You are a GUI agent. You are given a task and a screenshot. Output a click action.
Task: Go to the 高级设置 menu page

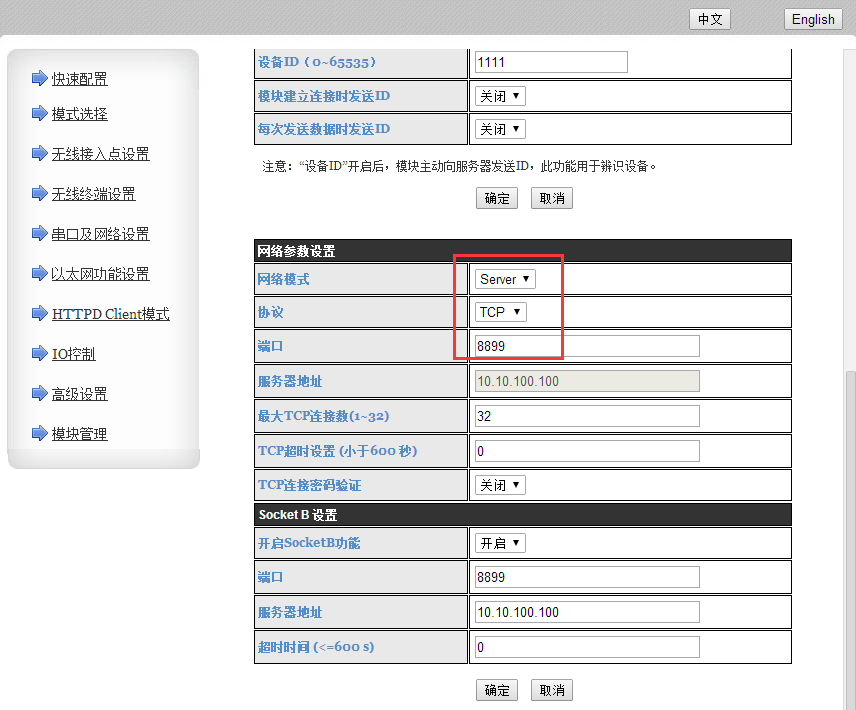click(x=80, y=394)
